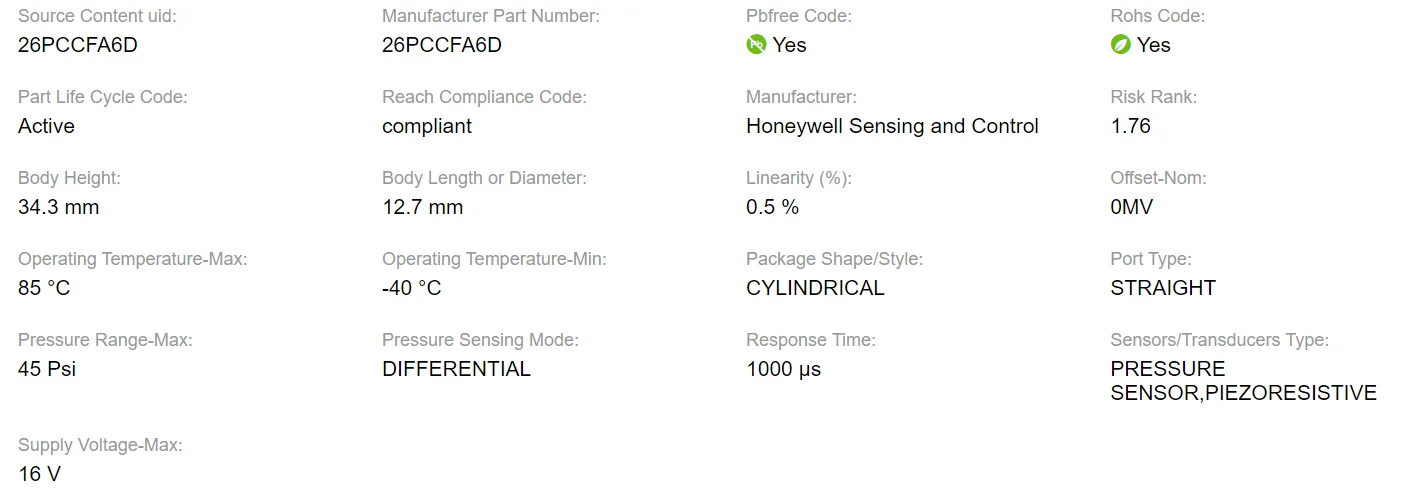1423x491 pixels.
Task: Click the STRAIGHT port type value
Action: (1163, 288)
